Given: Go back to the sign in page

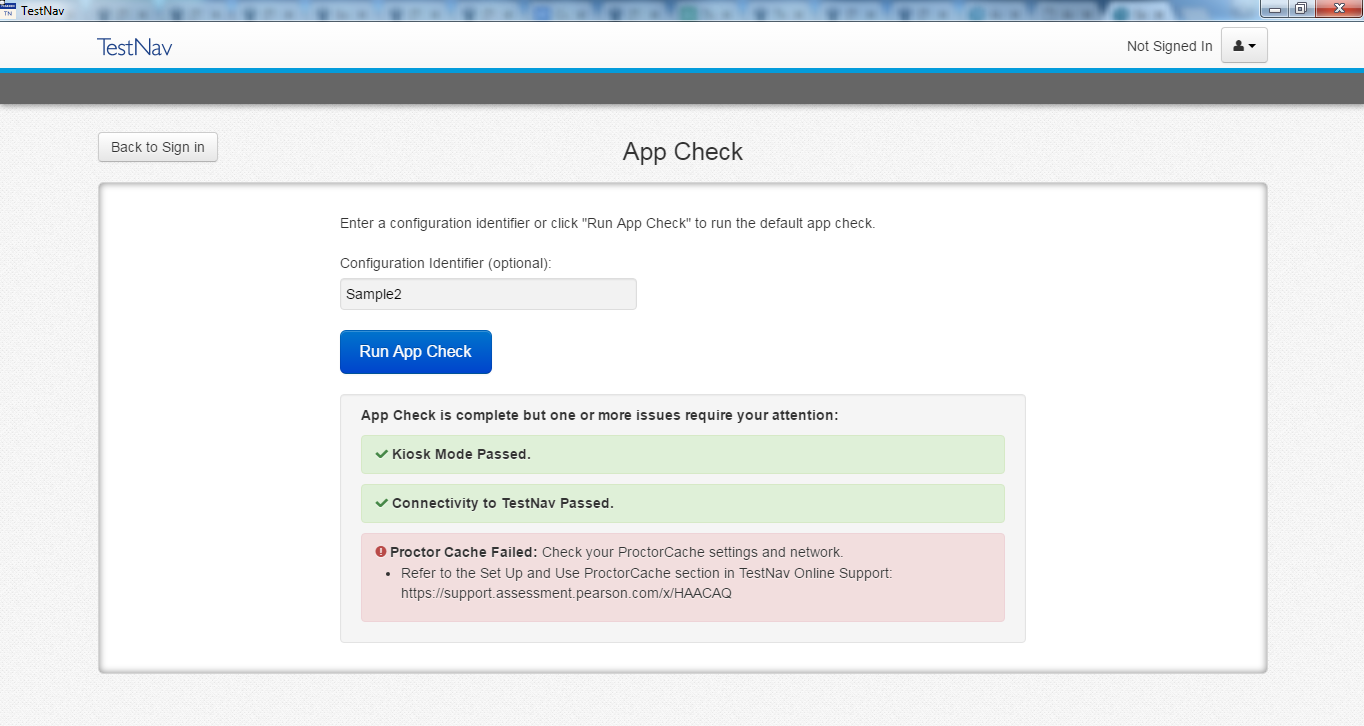Looking at the screenshot, I should [x=157, y=147].
